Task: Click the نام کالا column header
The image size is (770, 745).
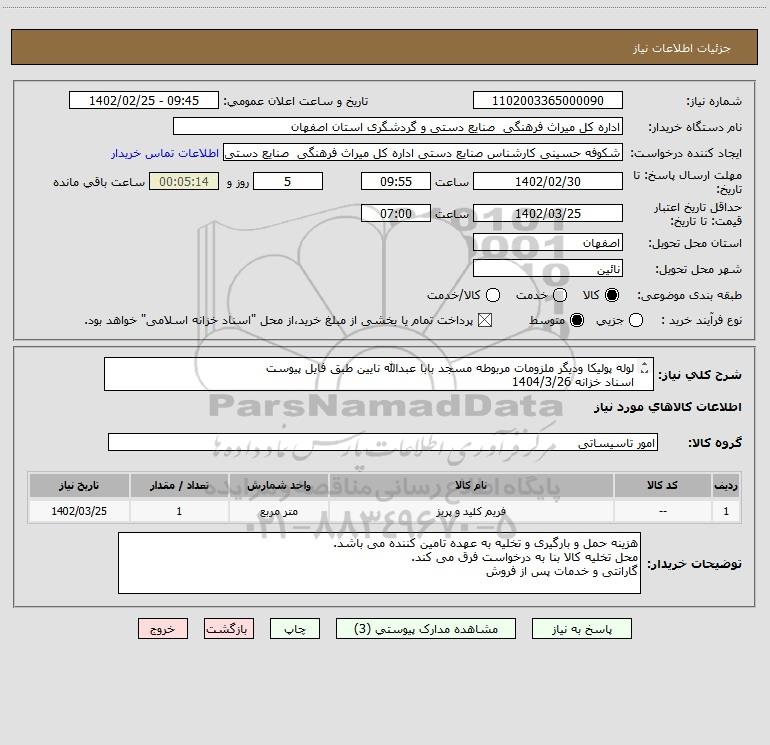Action: coord(471,485)
